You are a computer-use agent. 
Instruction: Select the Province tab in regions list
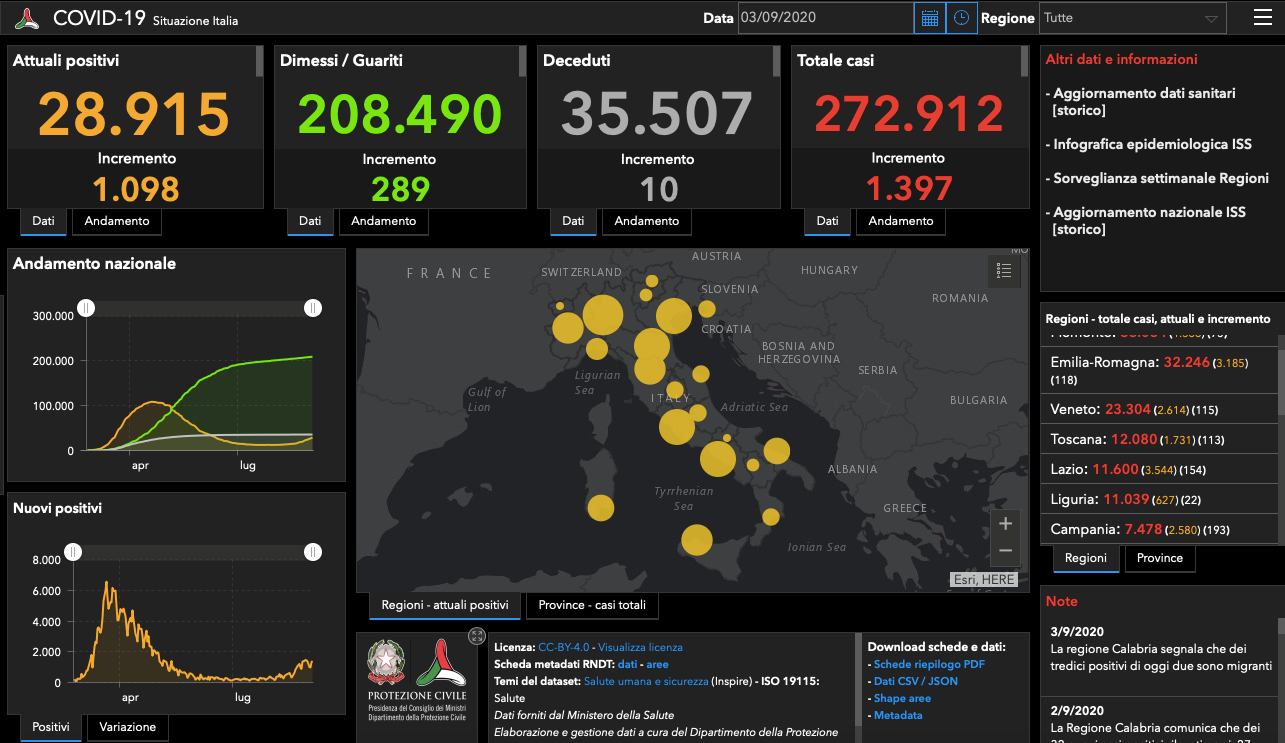pos(1160,558)
